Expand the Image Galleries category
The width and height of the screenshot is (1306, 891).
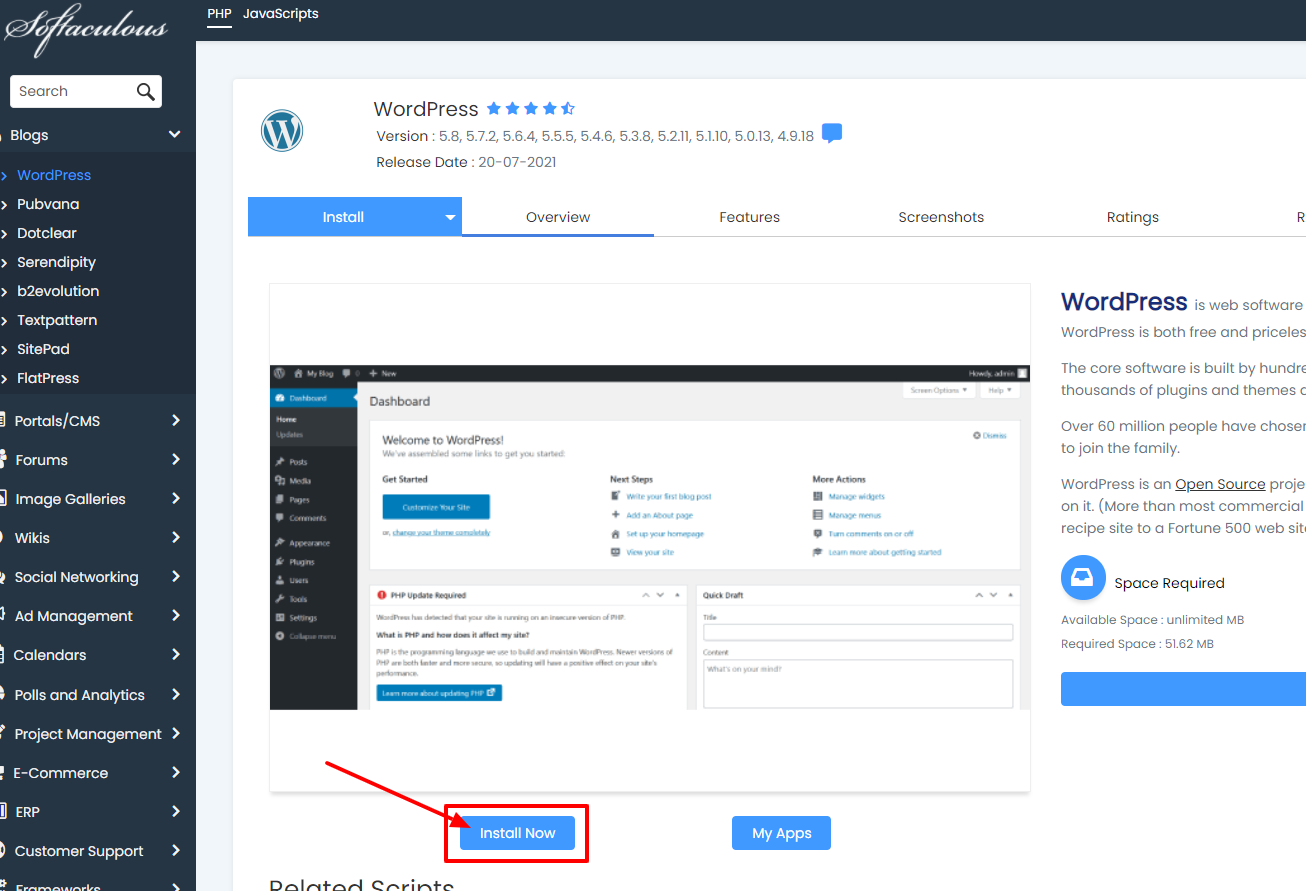coord(98,499)
